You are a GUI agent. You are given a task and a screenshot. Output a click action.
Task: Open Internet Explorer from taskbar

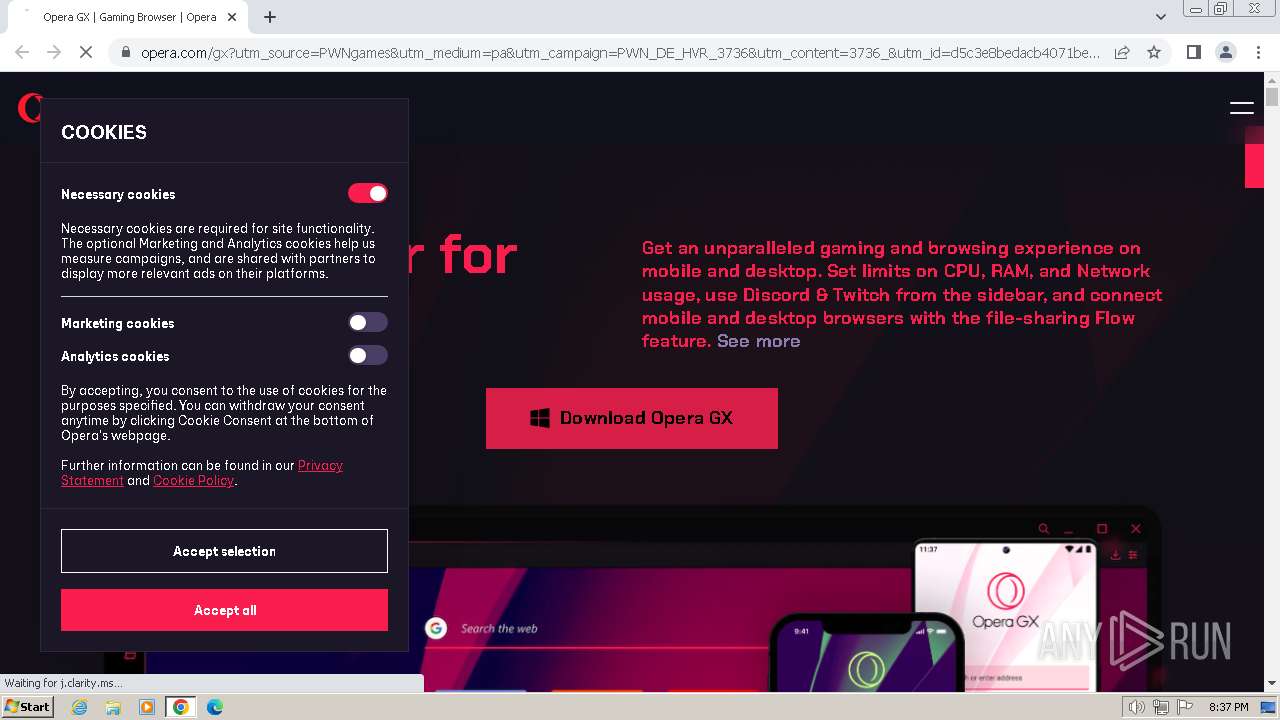pyautogui.click(x=80, y=707)
